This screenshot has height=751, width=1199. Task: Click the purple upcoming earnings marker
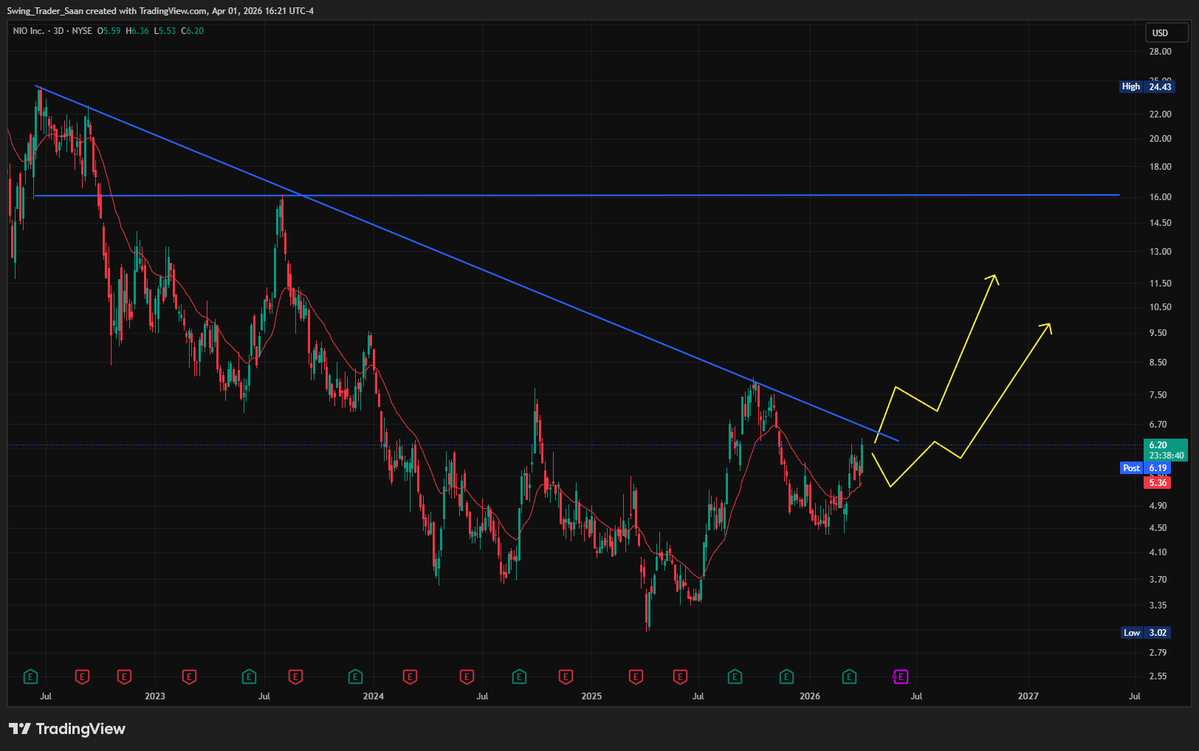(901, 677)
